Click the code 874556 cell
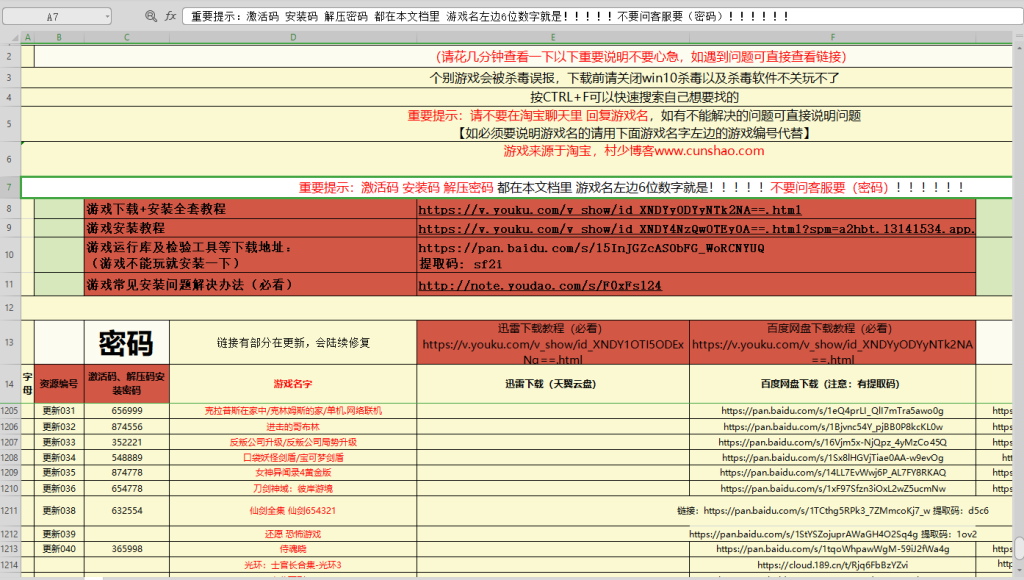 tap(127, 427)
